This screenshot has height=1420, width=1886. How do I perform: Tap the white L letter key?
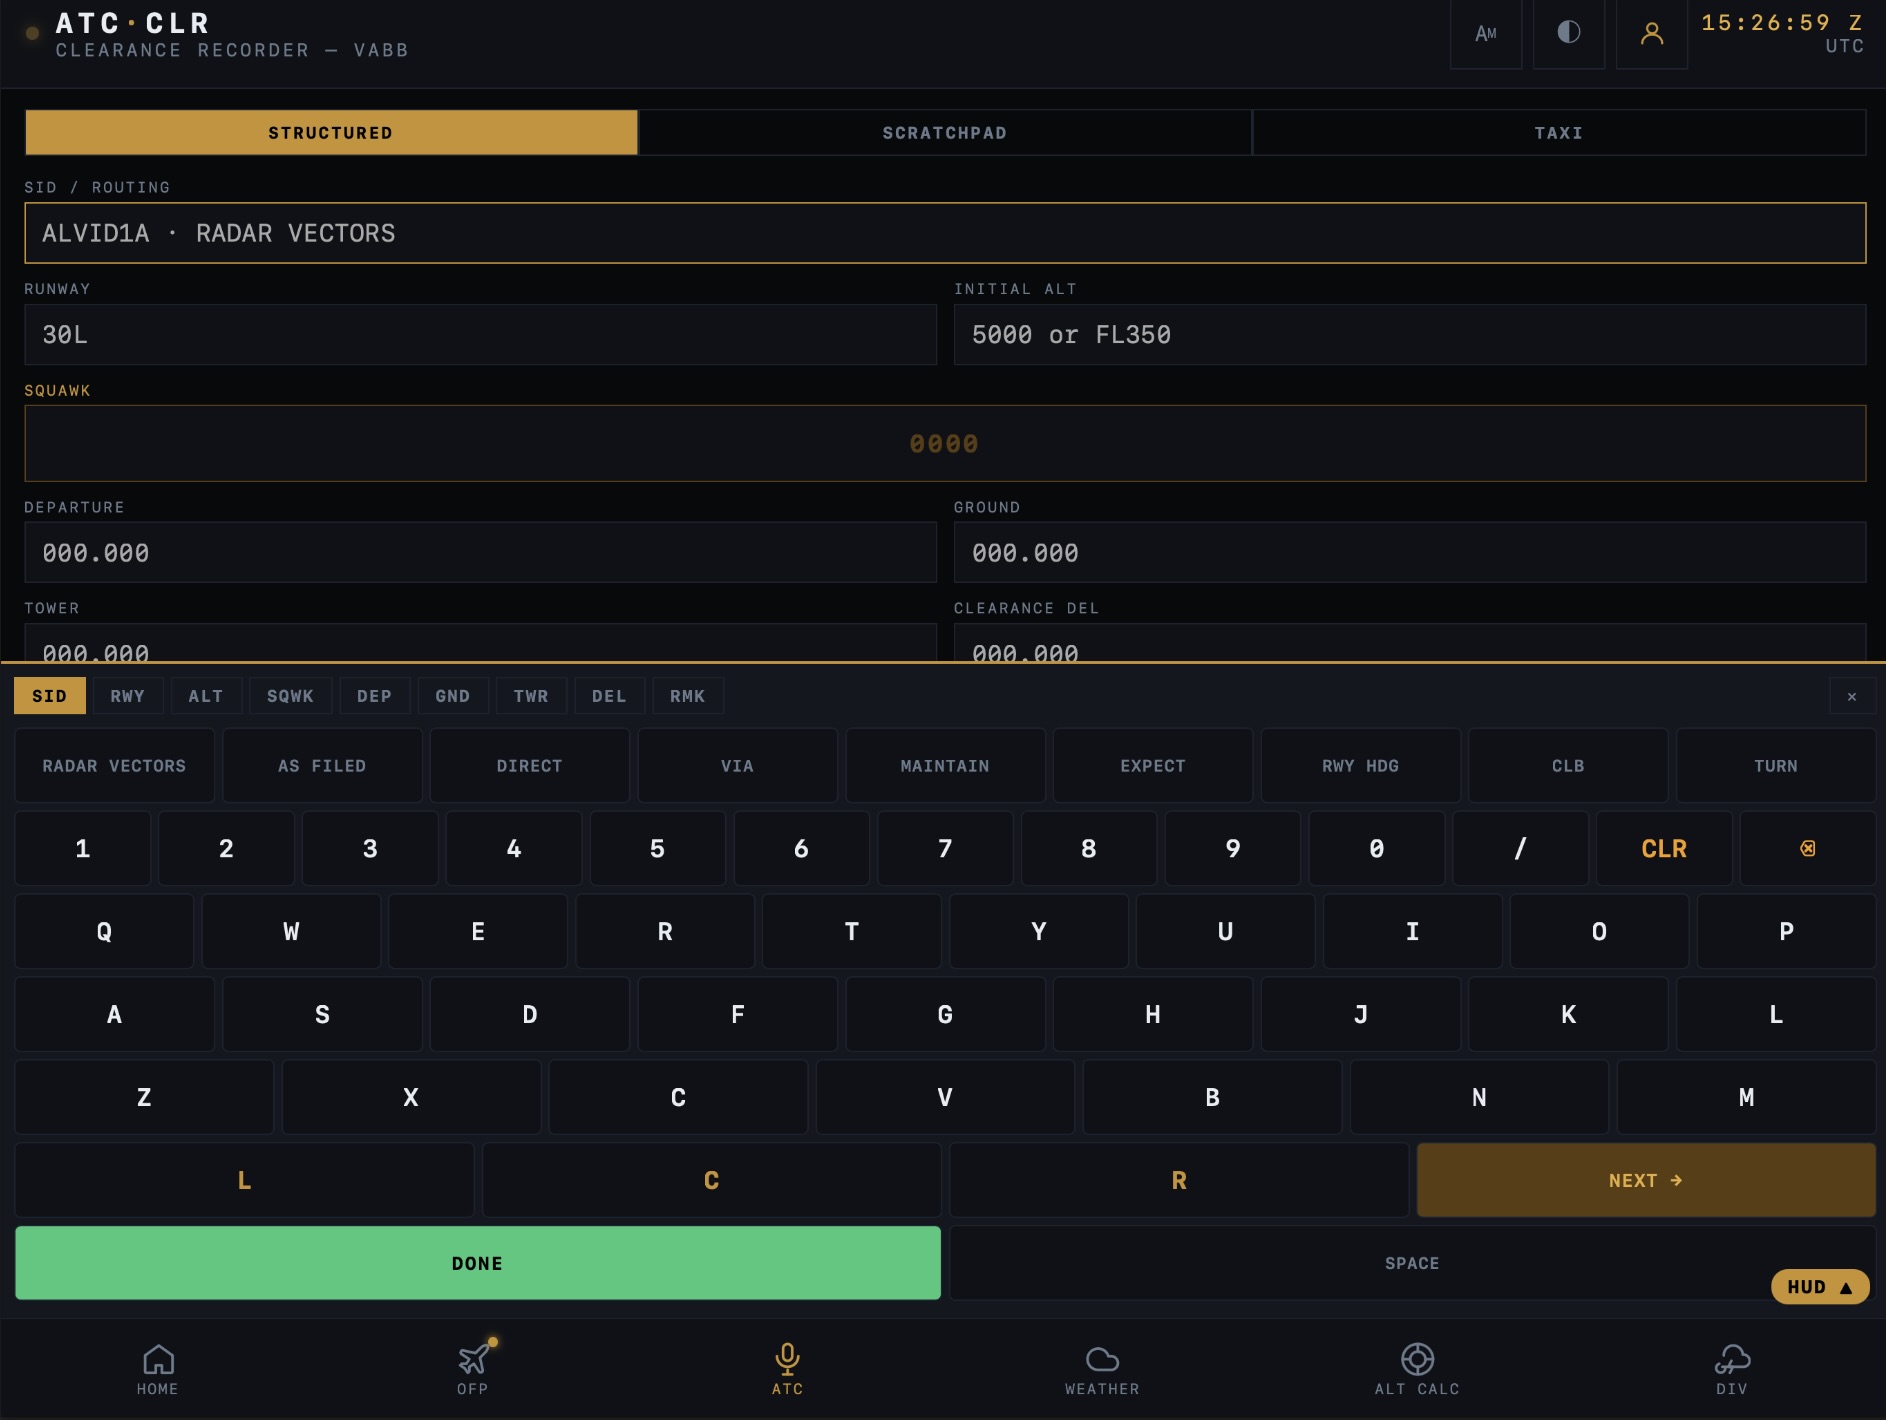pos(1776,1014)
